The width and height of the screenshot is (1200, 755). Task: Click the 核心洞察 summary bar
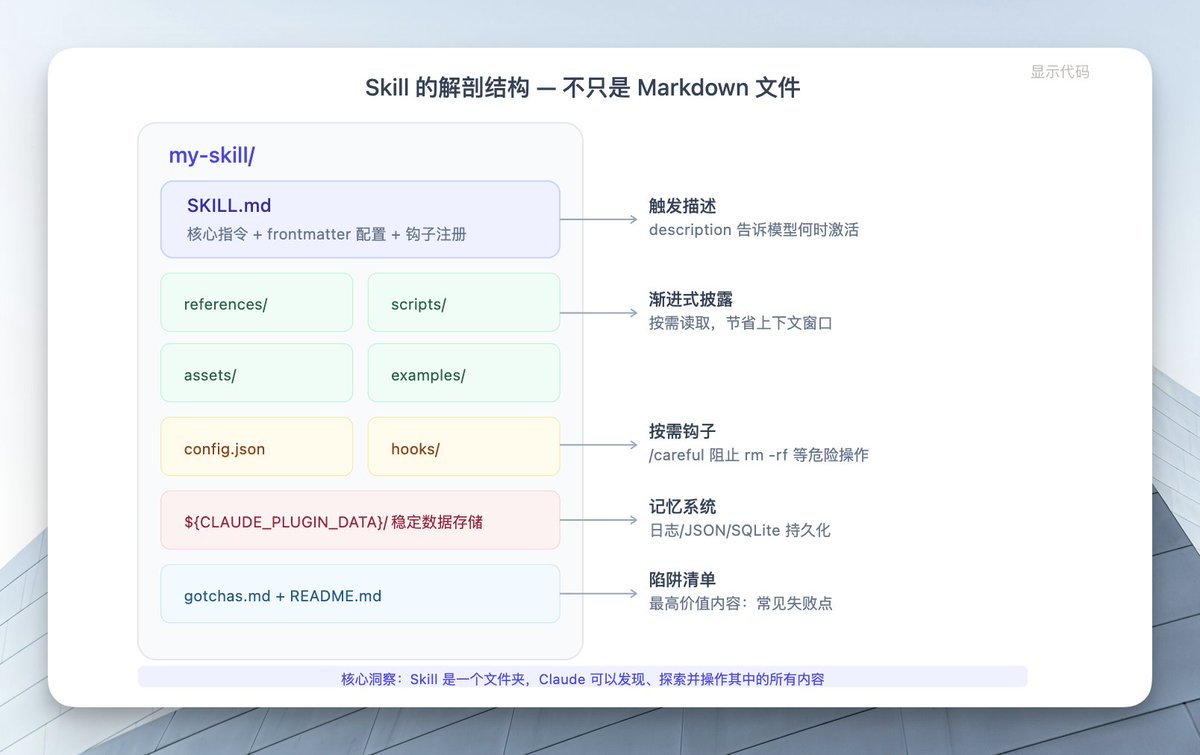coord(583,678)
